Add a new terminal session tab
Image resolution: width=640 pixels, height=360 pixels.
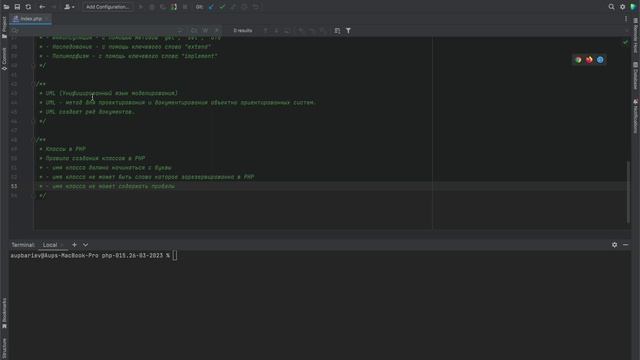coord(74,245)
